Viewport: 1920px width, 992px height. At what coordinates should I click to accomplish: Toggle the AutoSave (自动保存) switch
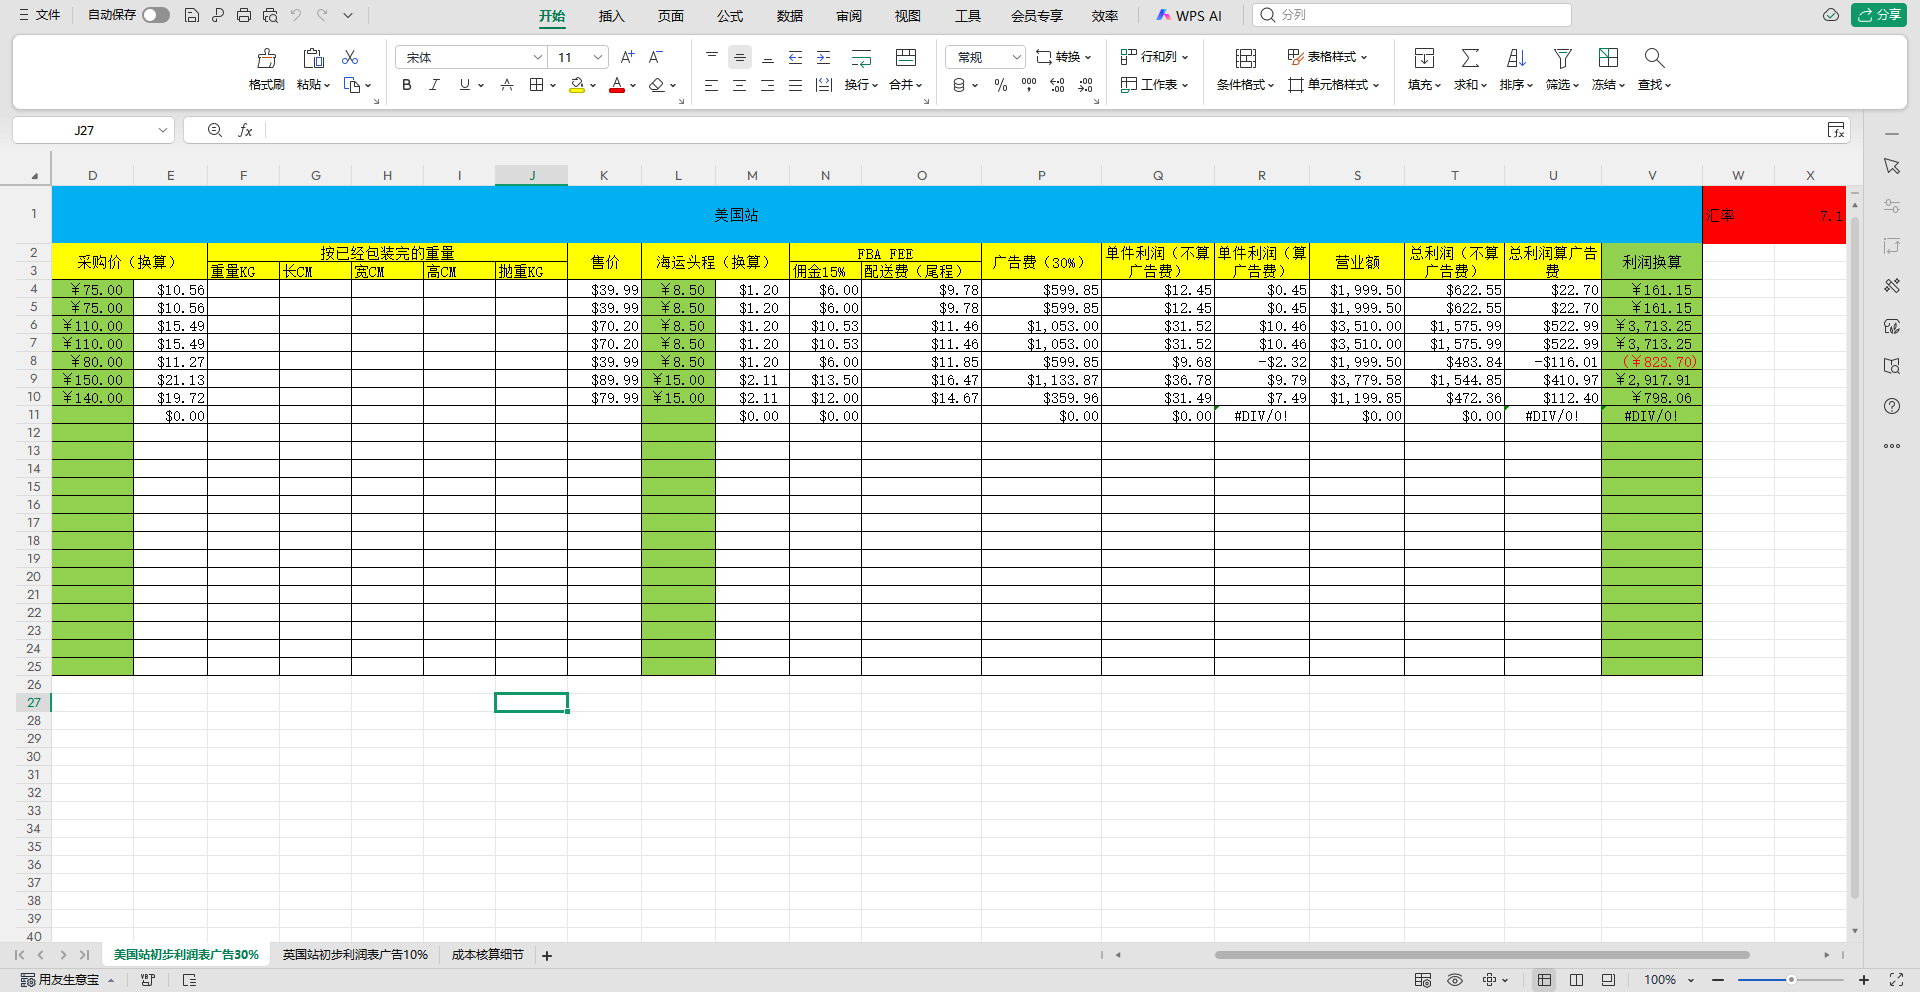(x=155, y=15)
